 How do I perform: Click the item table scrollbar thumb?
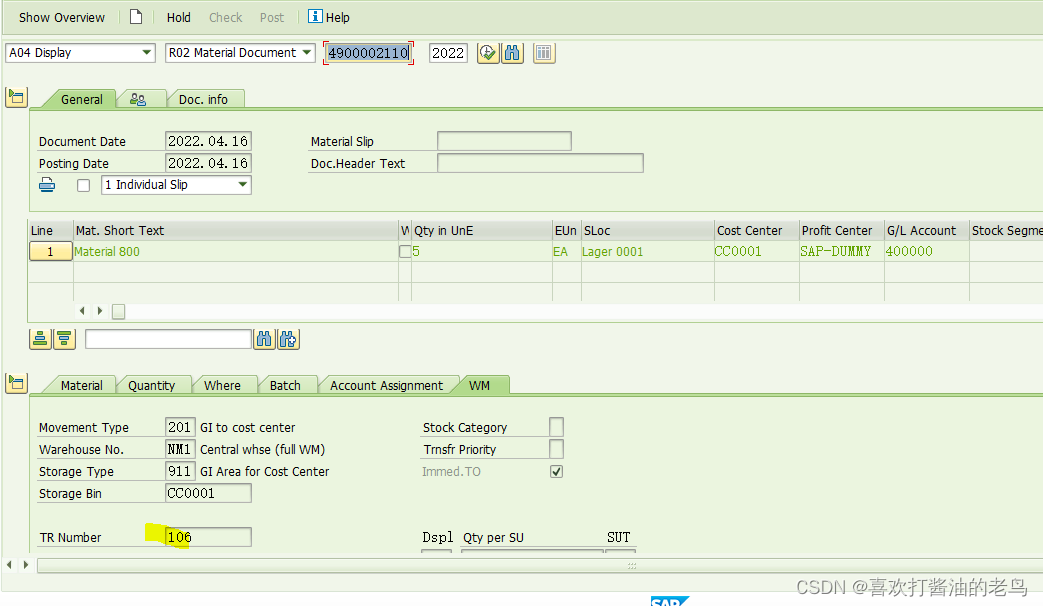coord(118,311)
